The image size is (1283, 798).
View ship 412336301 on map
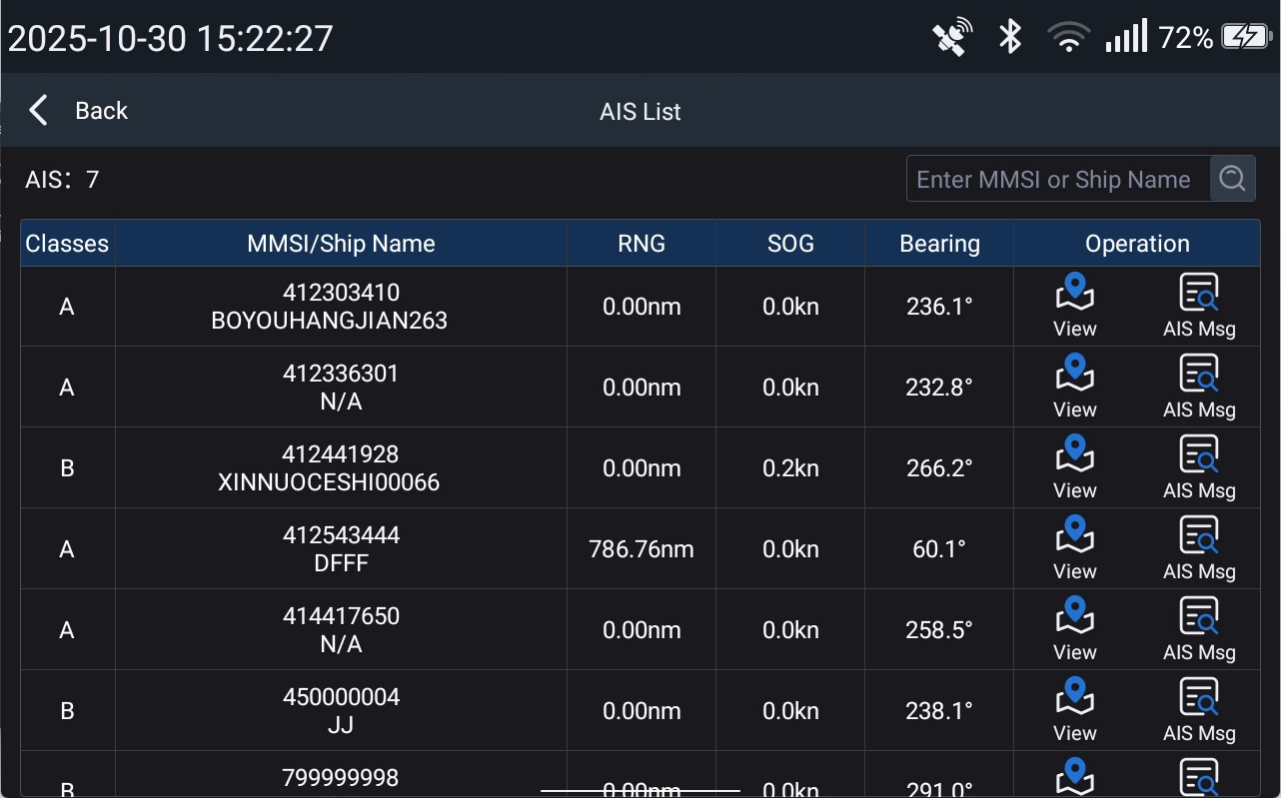pos(1075,387)
